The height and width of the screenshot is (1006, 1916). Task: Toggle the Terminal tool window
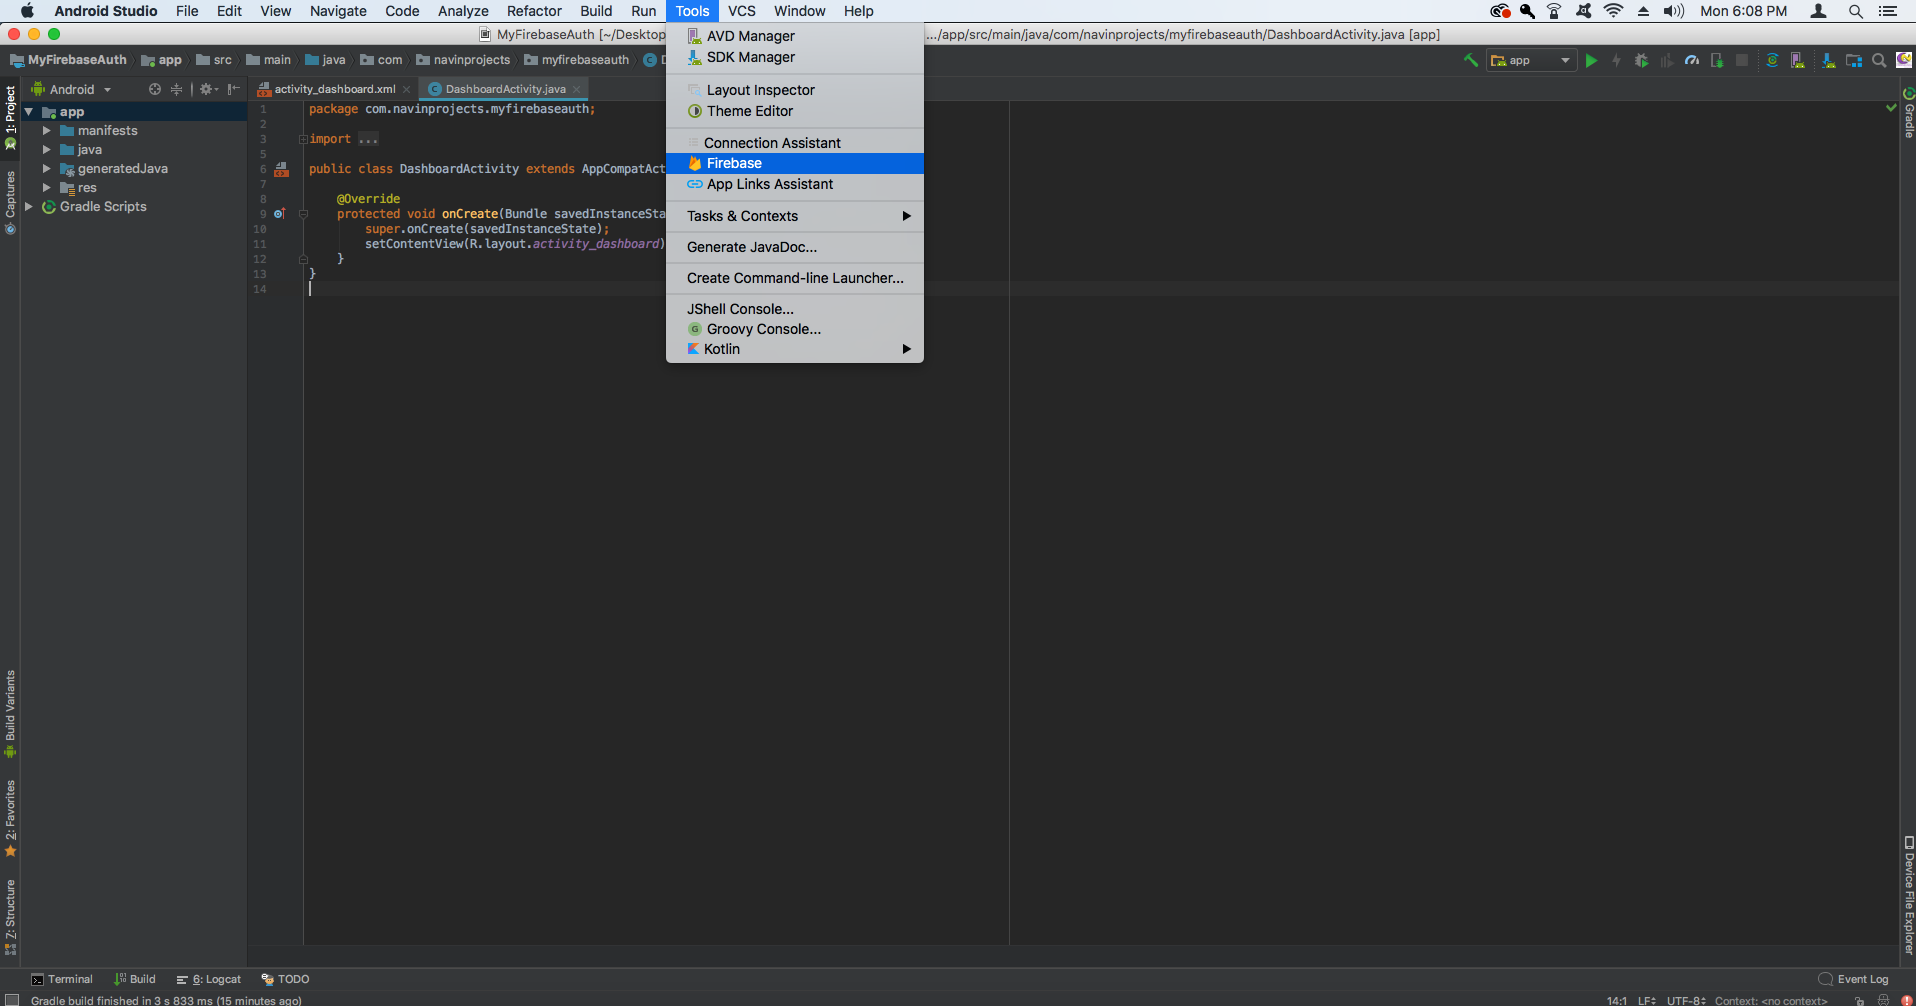click(61, 978)
